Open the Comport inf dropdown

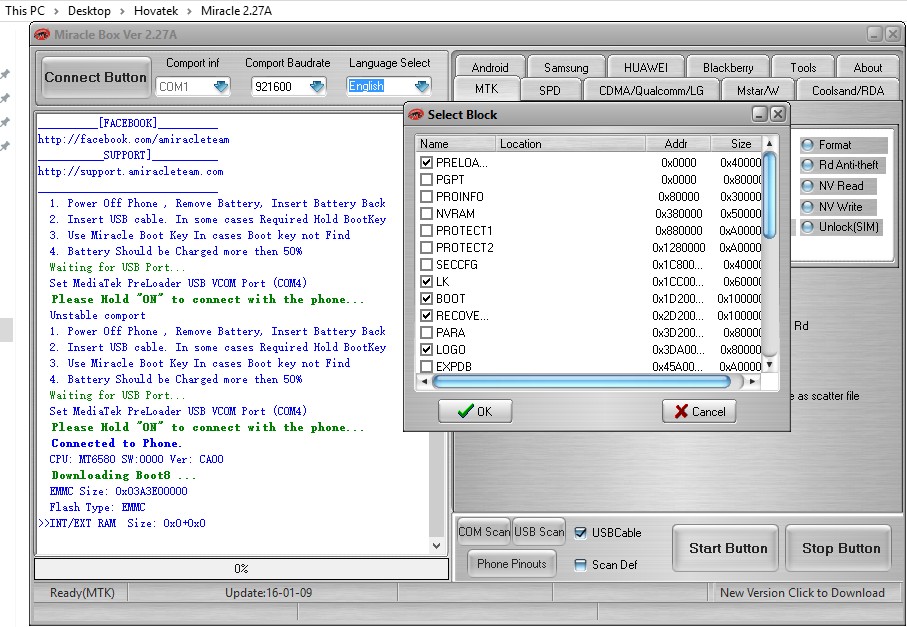[221, 87]
